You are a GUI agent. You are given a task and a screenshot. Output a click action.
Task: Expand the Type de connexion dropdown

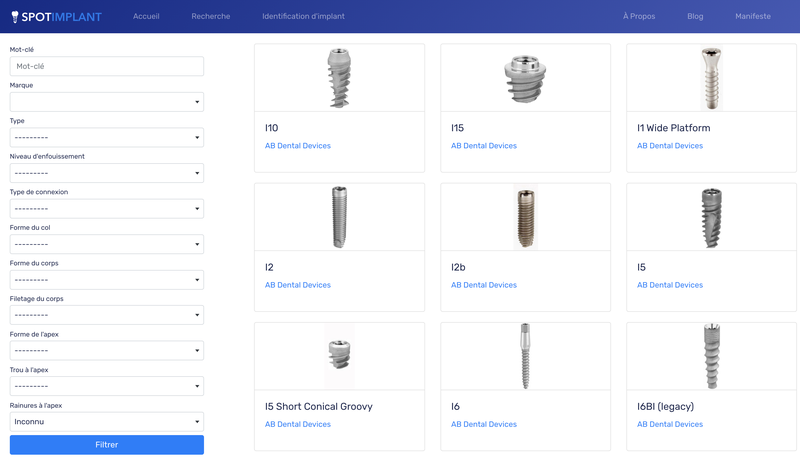[x=107, y=209]
